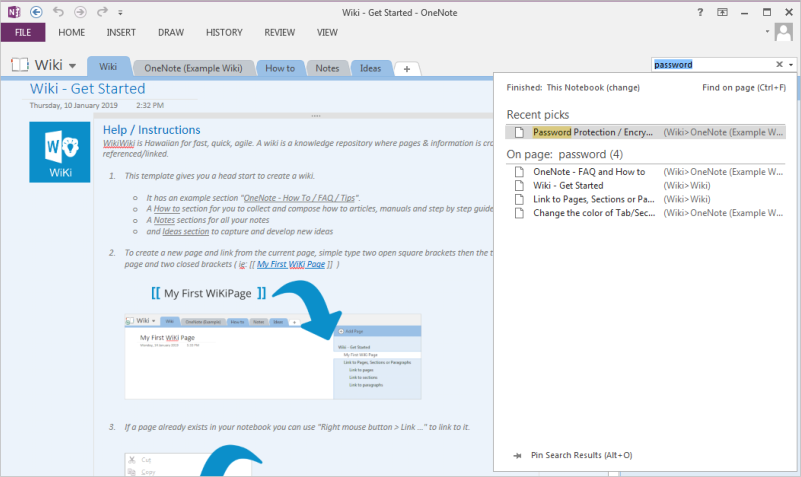Image resolution: width=801 pixels, height=477 pixels.
Task: Click the OneNote application logo icon
Action: (14, 12)
